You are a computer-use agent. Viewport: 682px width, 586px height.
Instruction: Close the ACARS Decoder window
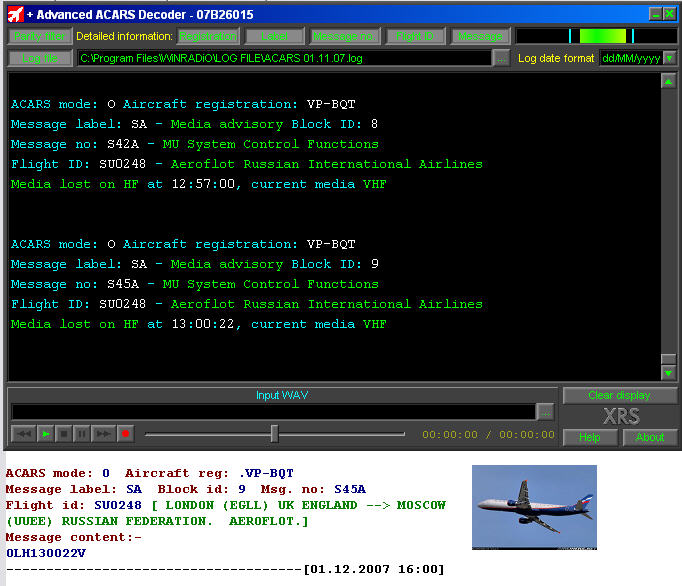[x=669, y=14]
